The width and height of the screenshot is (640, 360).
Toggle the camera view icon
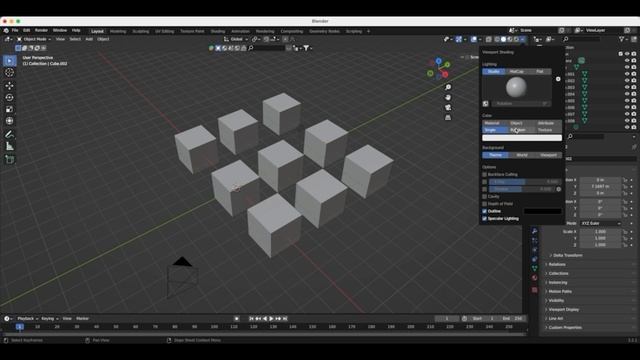[x=448, y=107]
